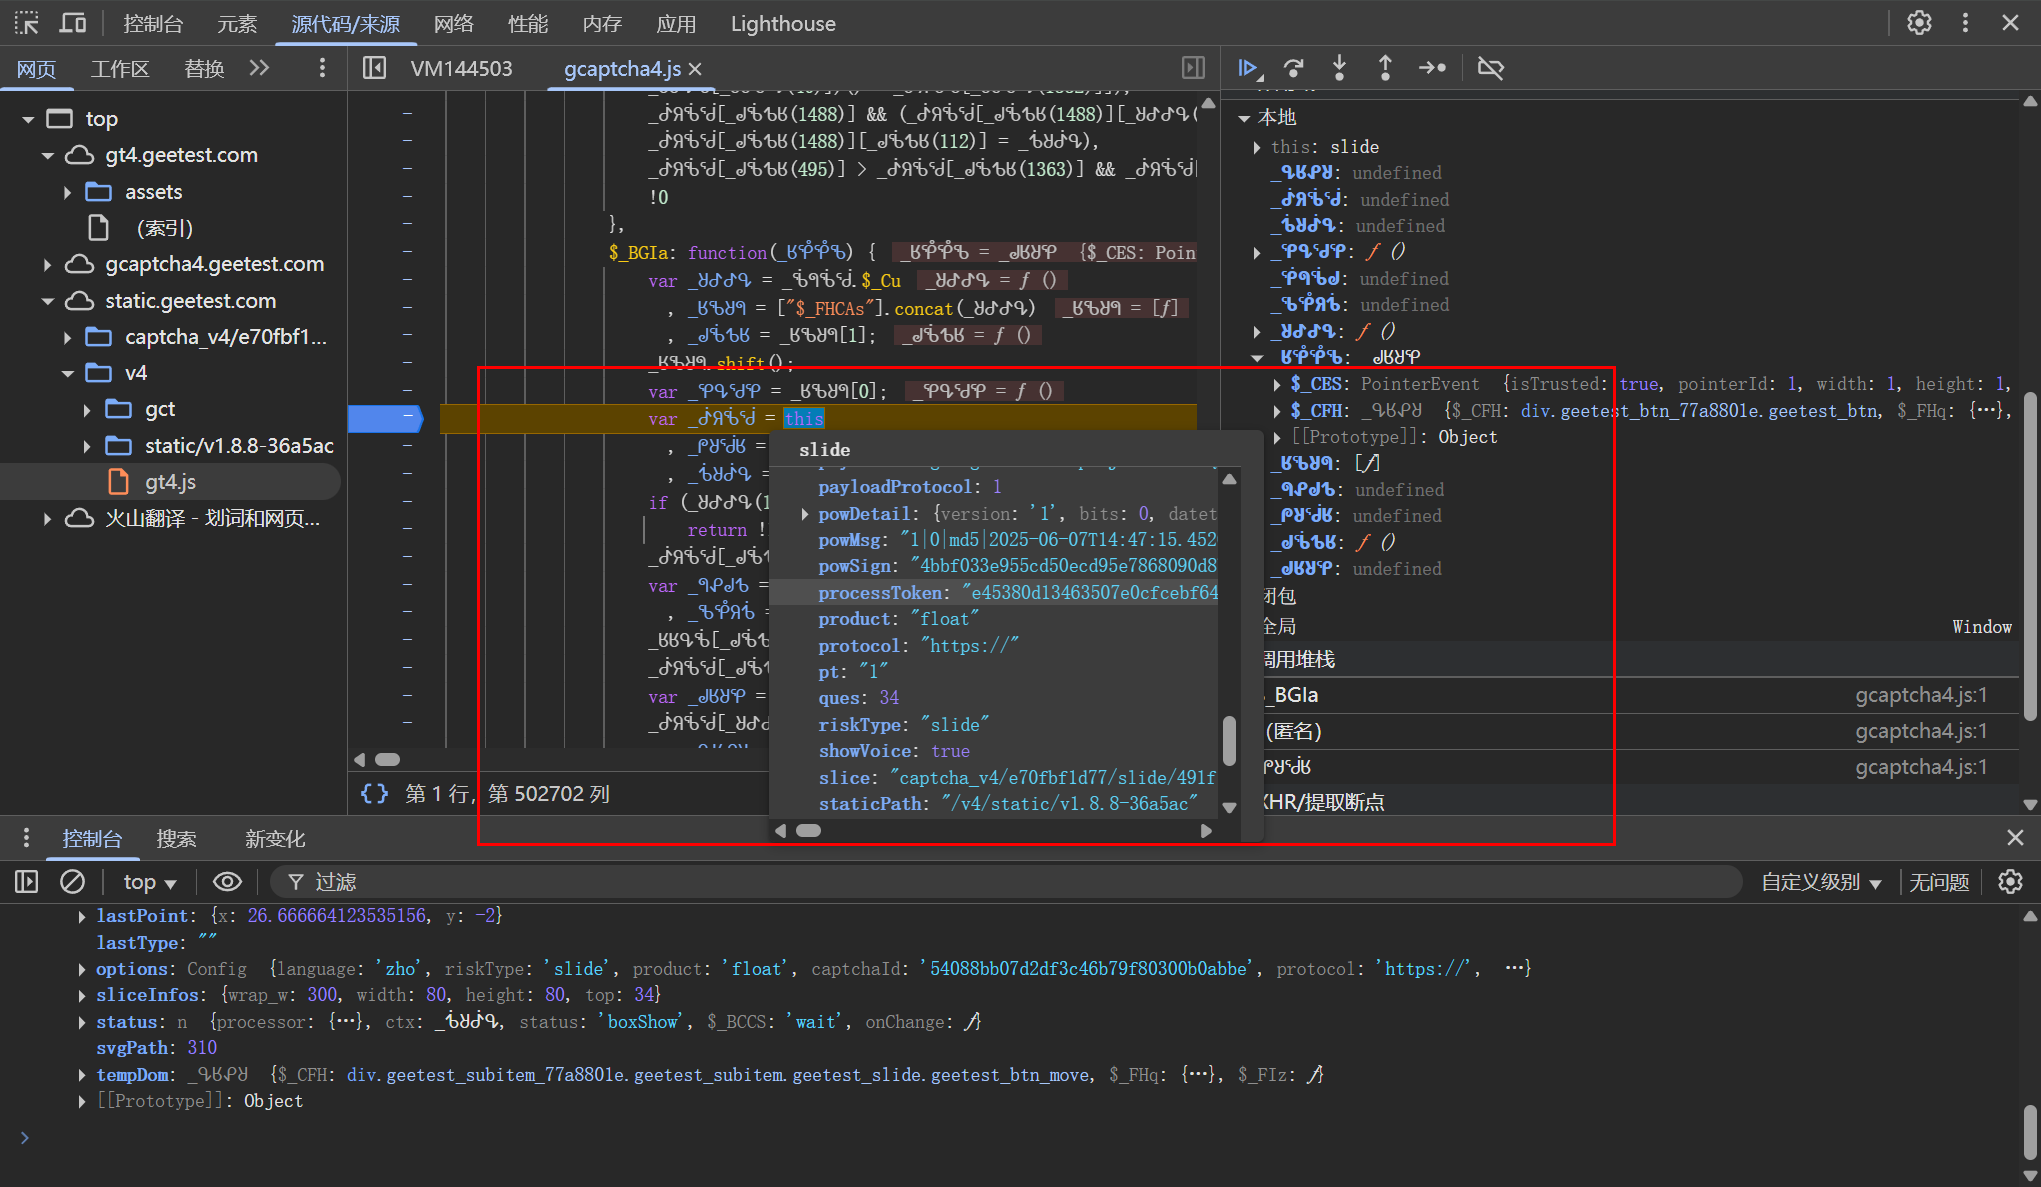Click the pretty print braces icon

click(374, 794)
